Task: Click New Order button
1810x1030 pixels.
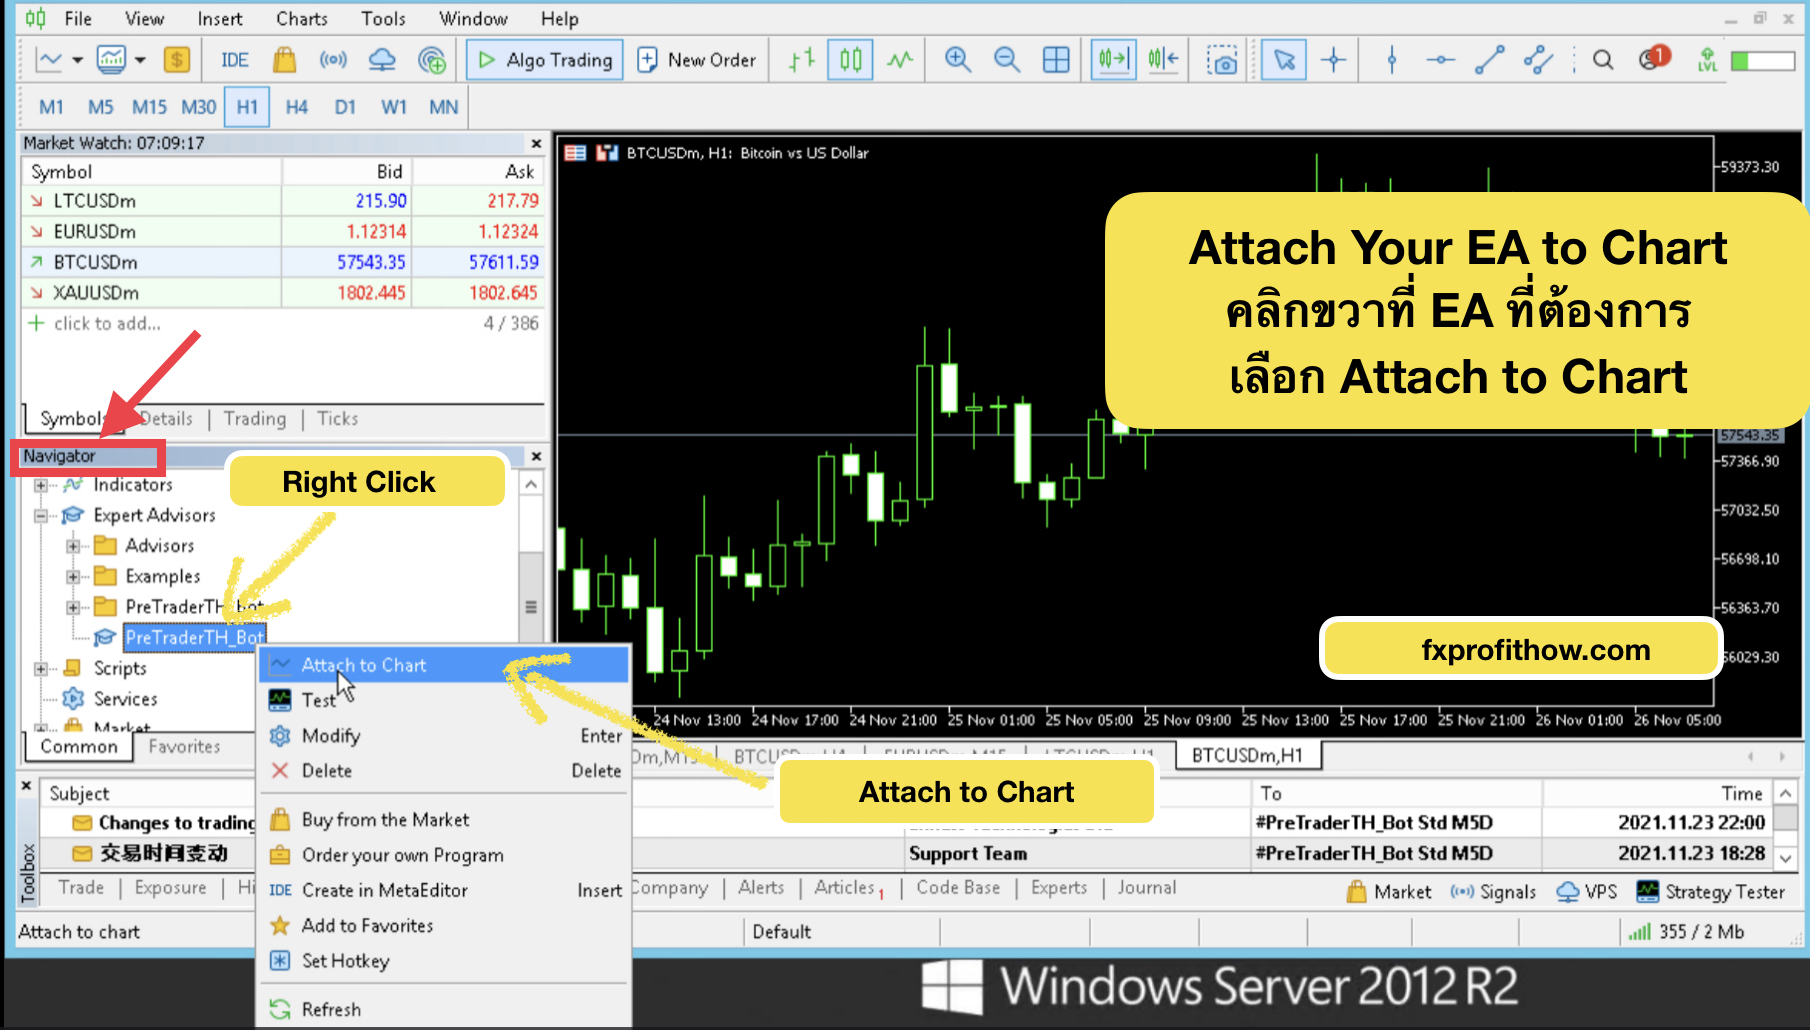Action: 697,60
